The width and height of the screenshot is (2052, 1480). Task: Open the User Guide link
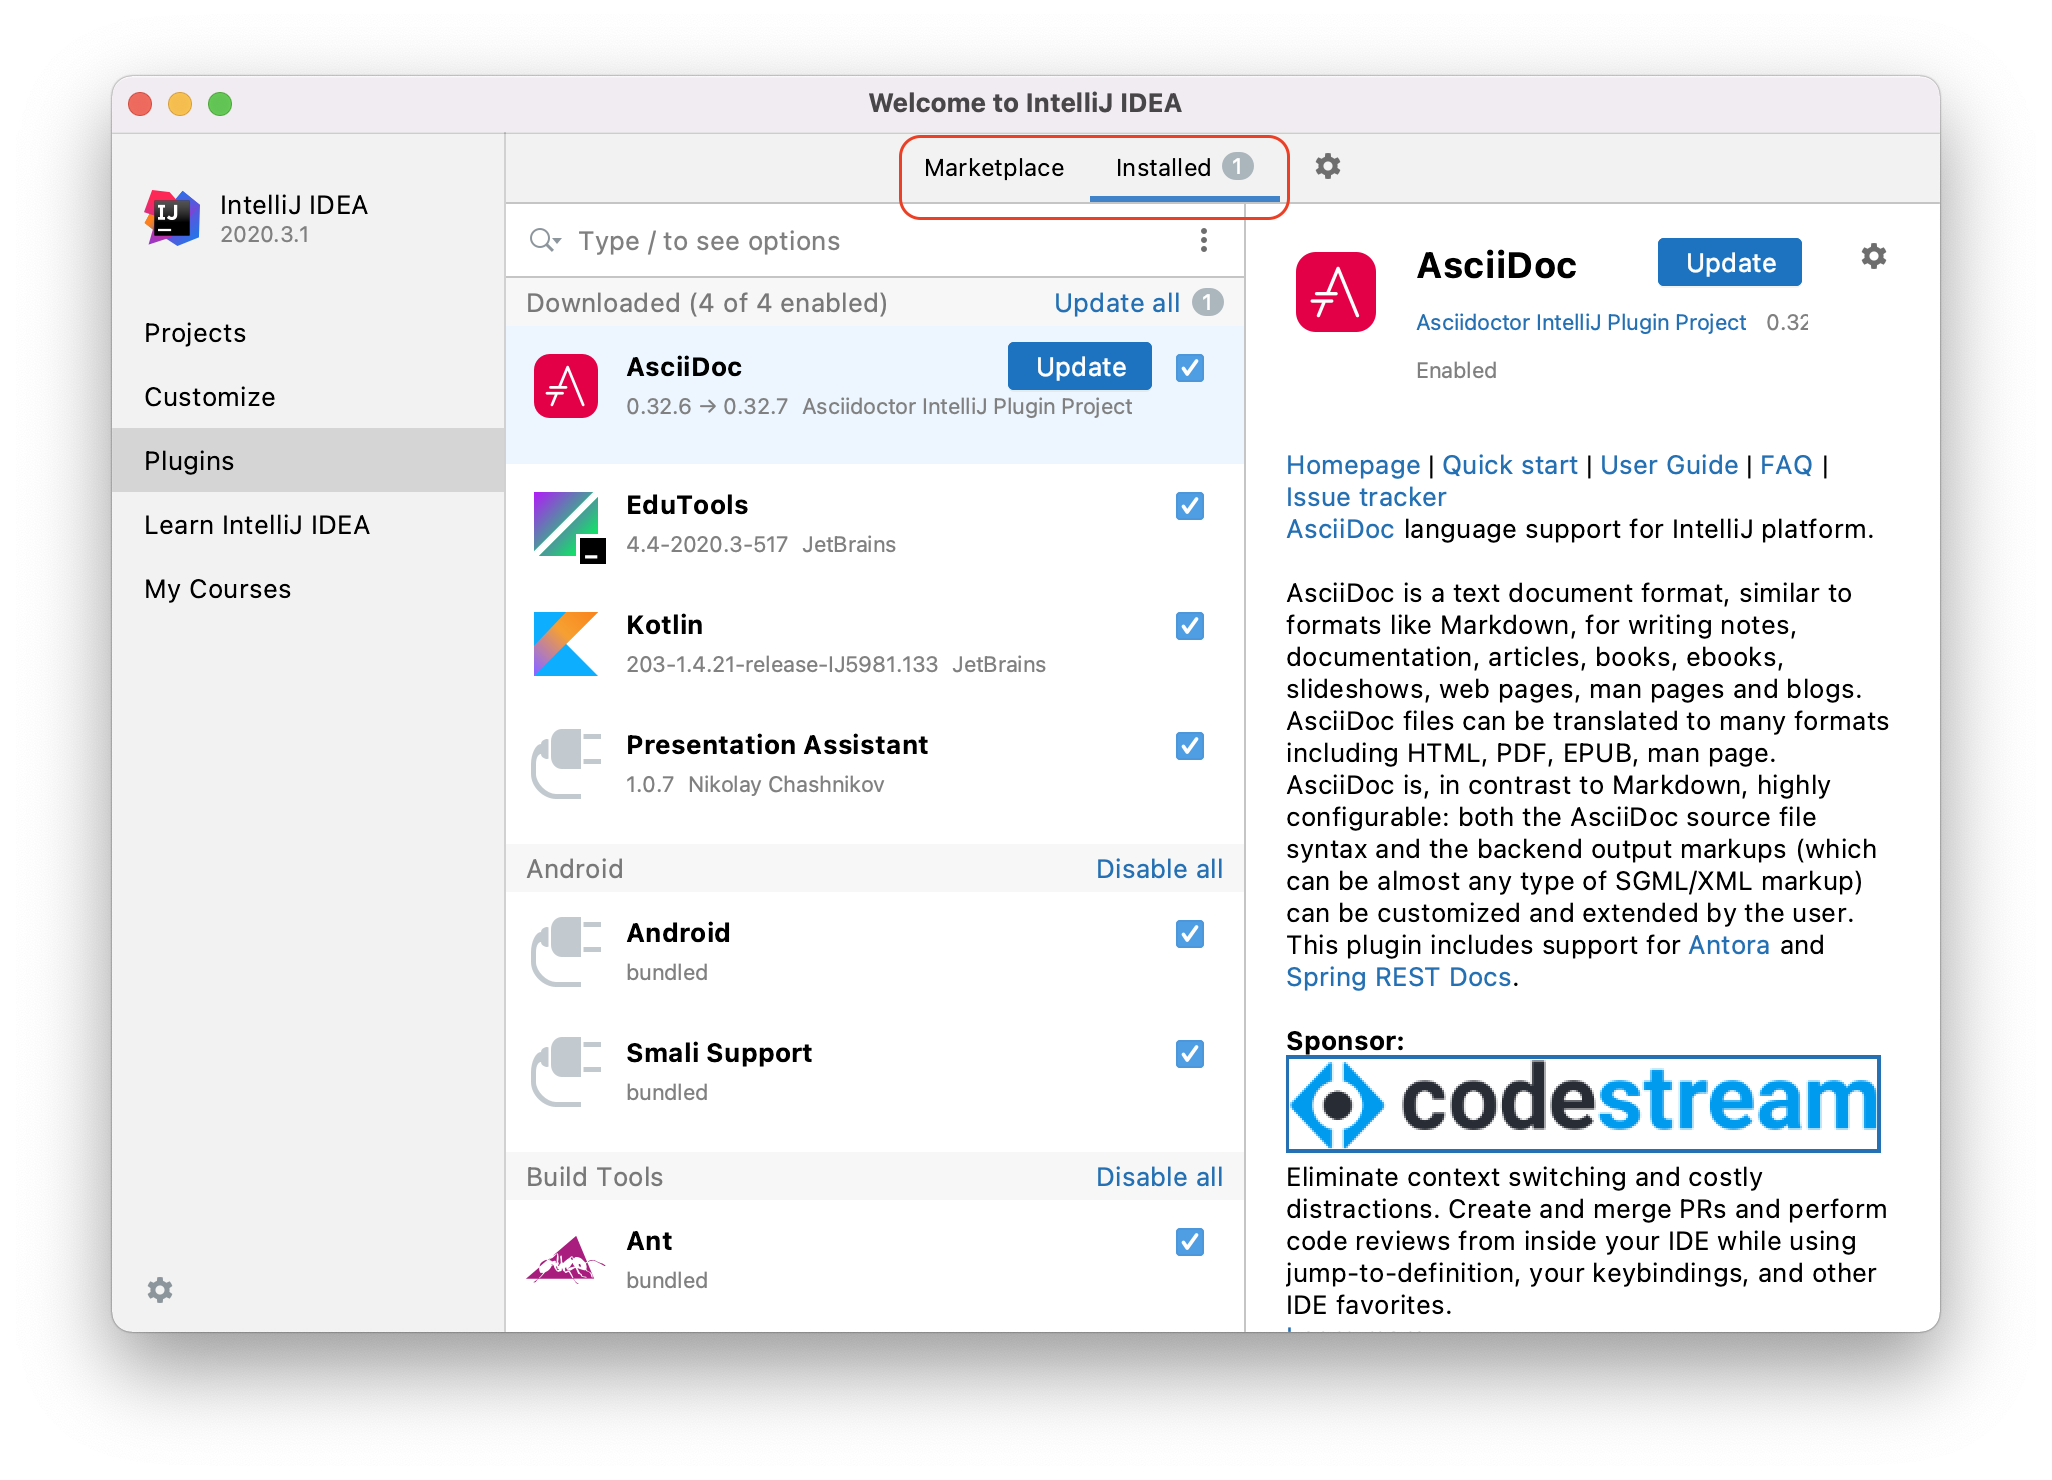pyautogui.click(x=1669, y=465)
